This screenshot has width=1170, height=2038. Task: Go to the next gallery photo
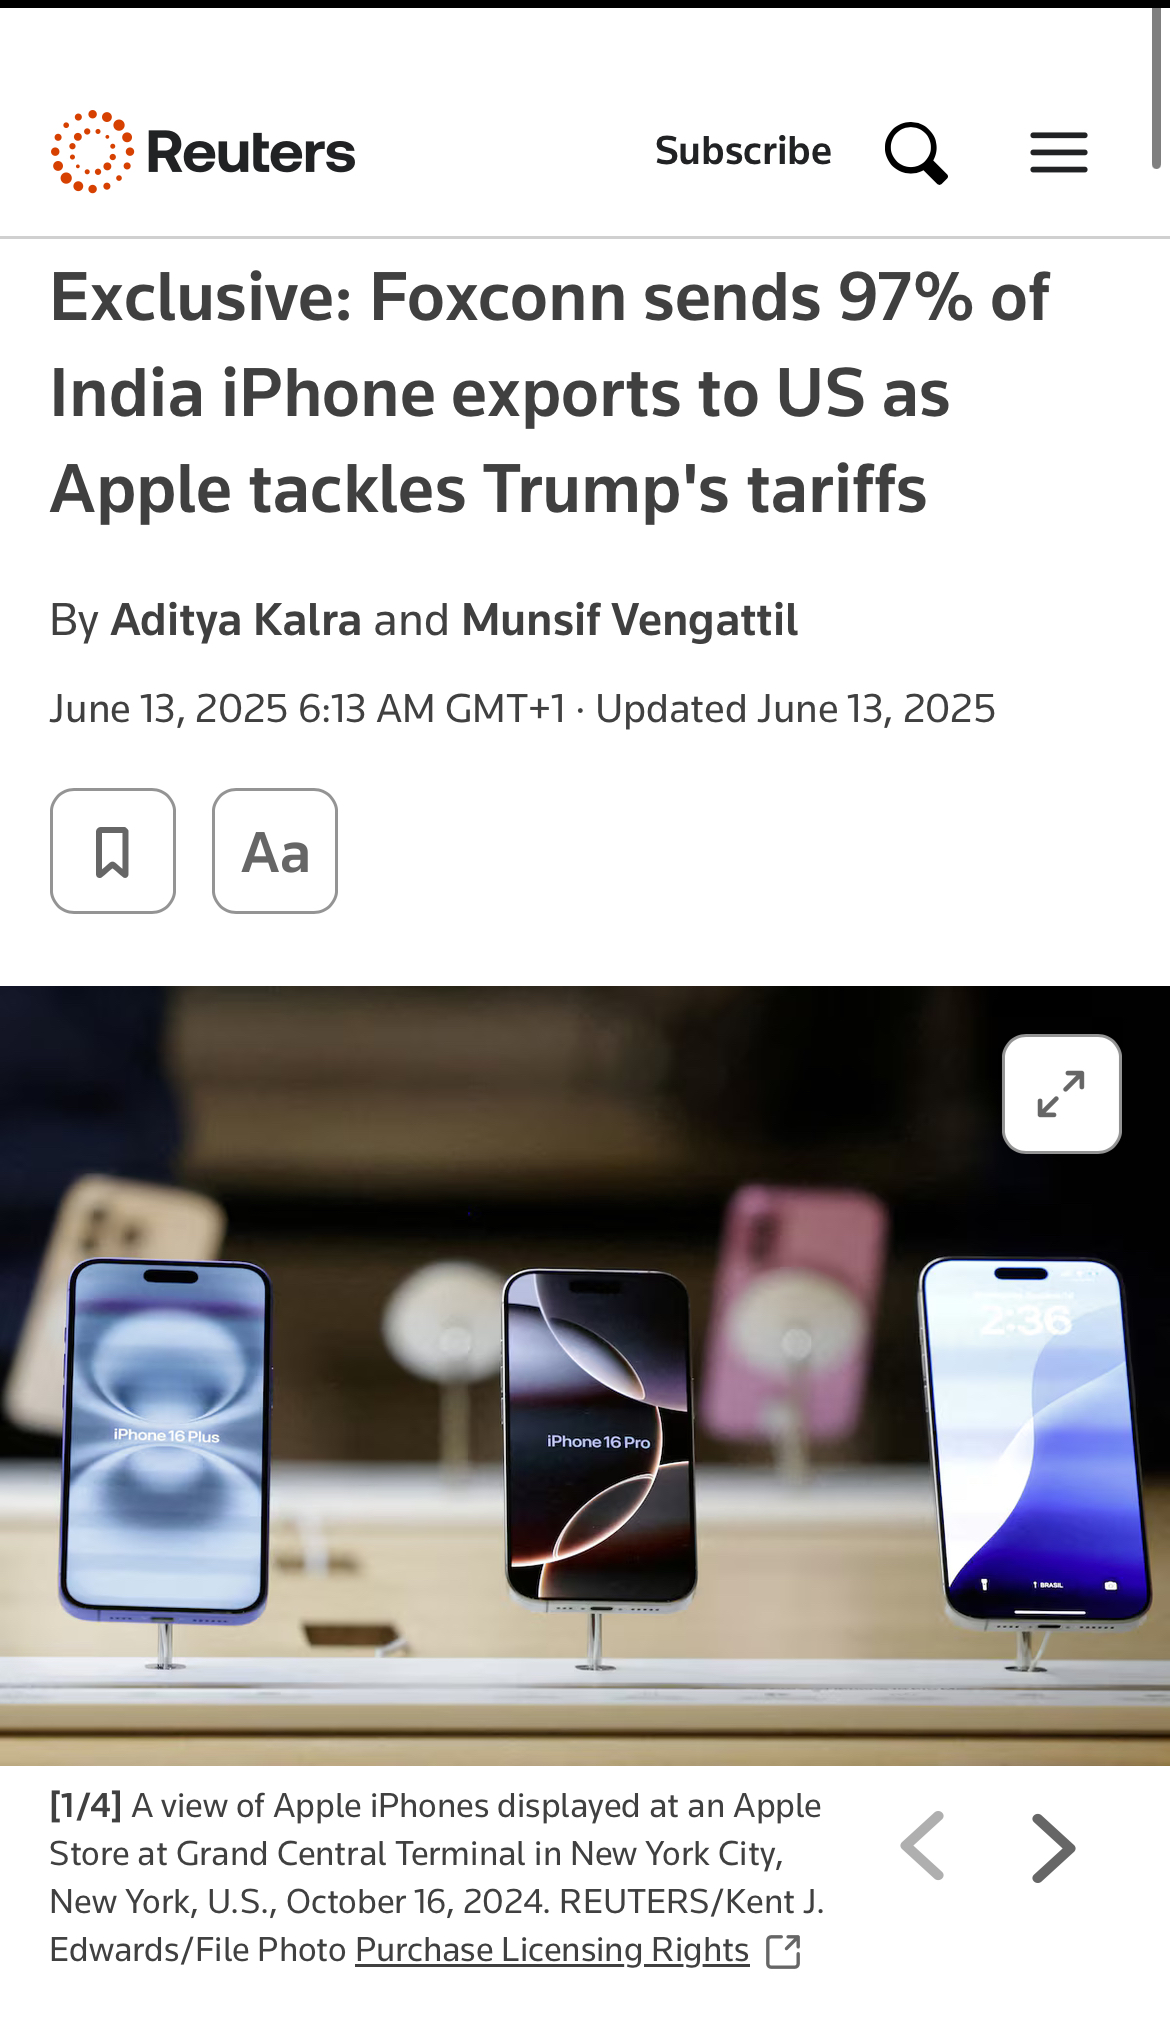click(x=1053, y=1848)
